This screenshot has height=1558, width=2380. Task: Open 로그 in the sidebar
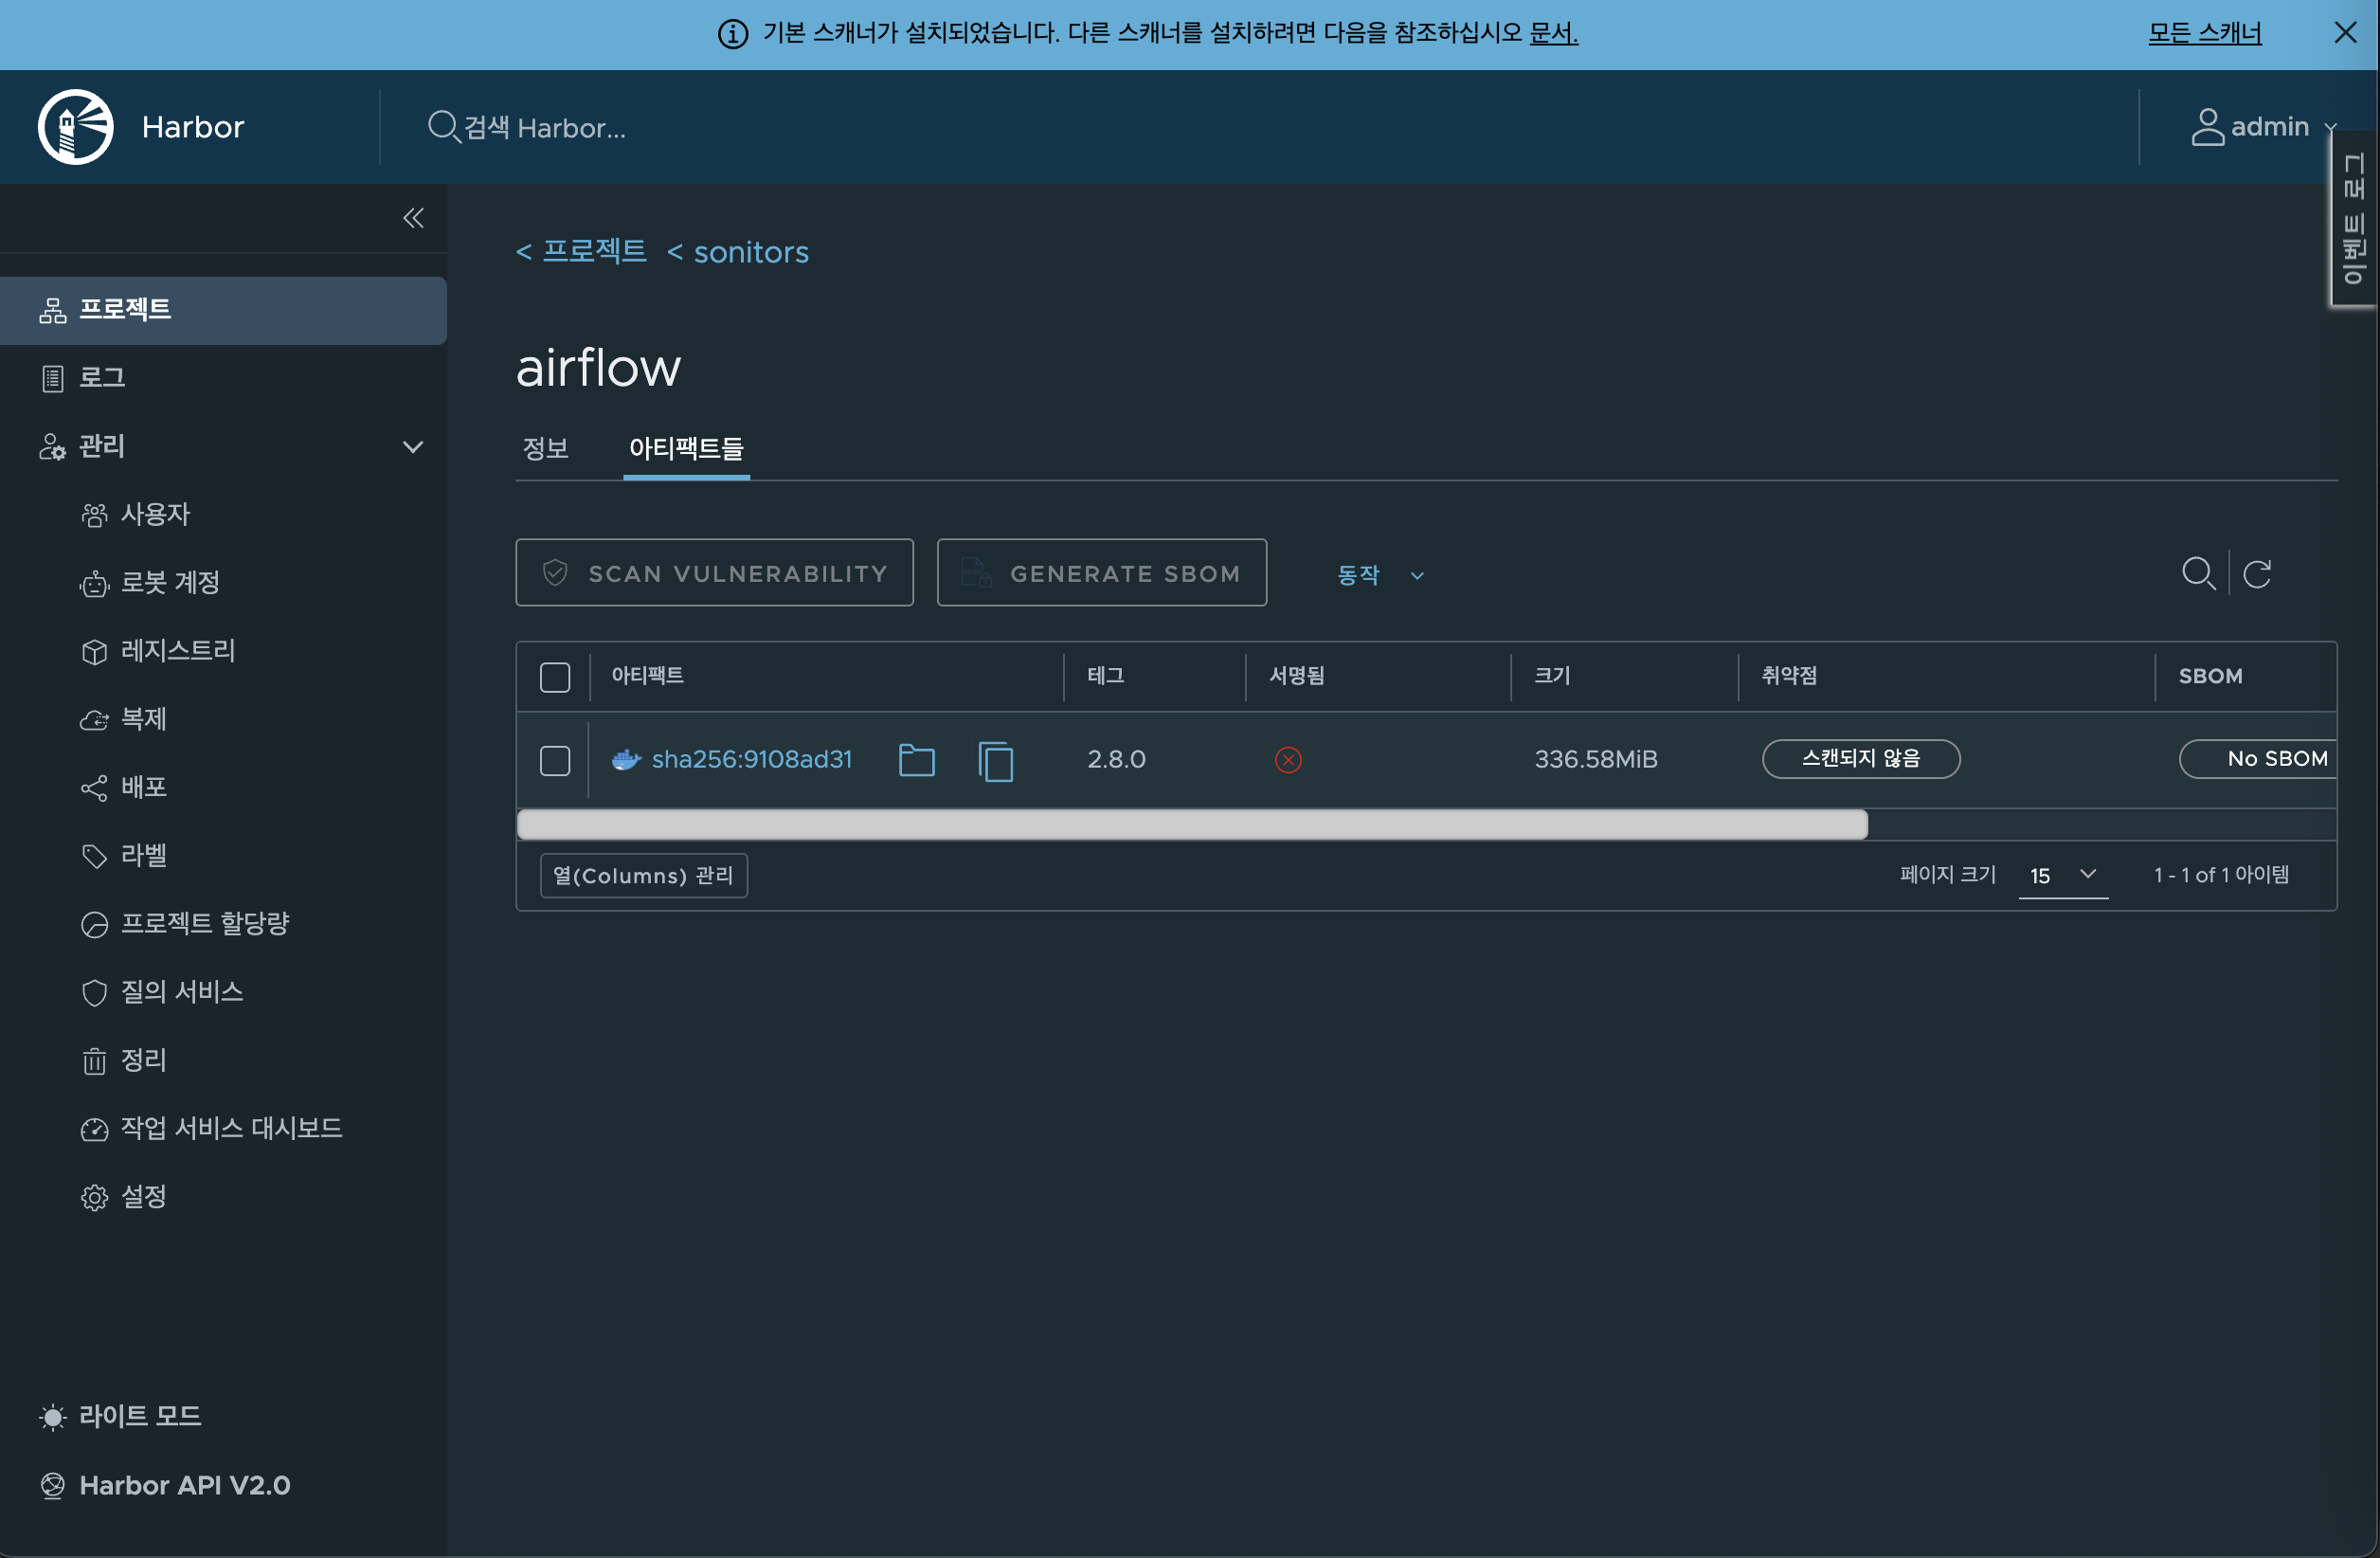(x=102, y=378)
